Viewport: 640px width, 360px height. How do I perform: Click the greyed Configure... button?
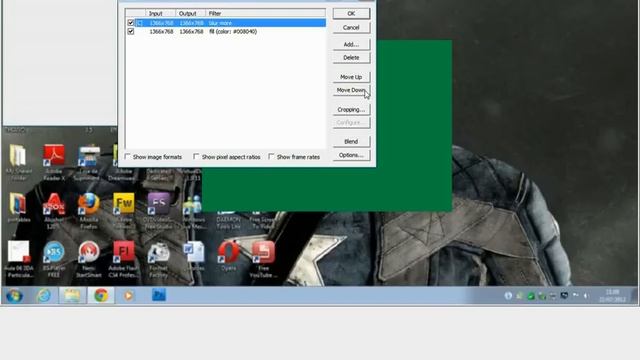(351, 122)
